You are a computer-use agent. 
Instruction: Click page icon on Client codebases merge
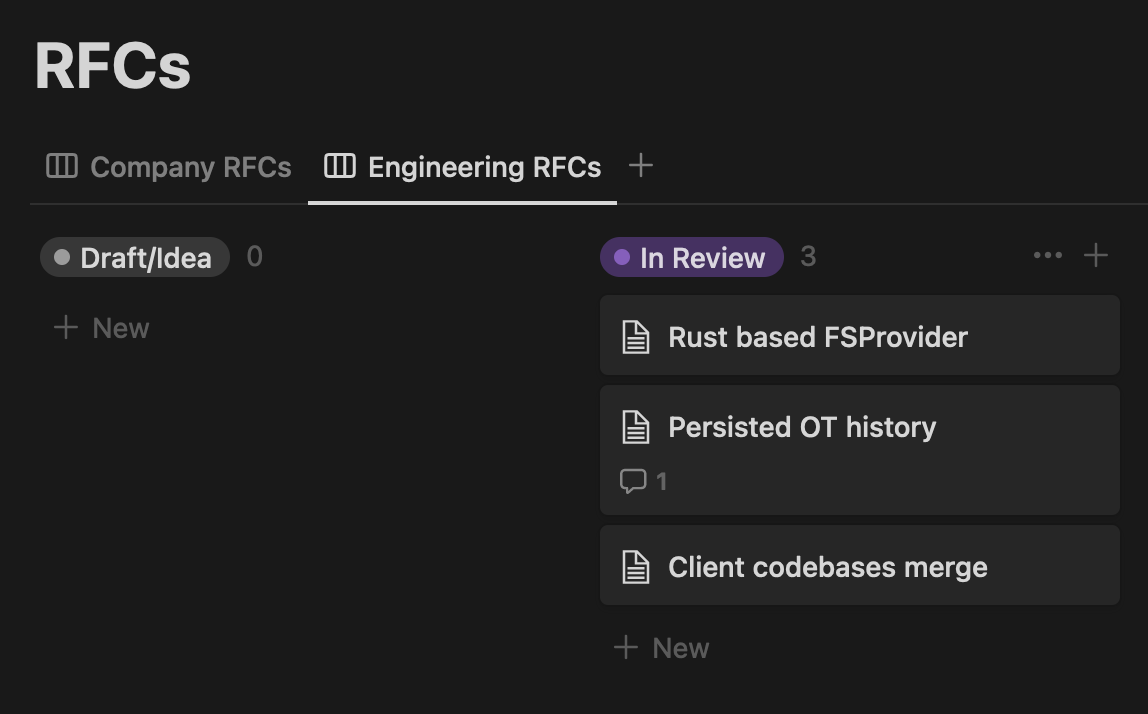point(636,567)
